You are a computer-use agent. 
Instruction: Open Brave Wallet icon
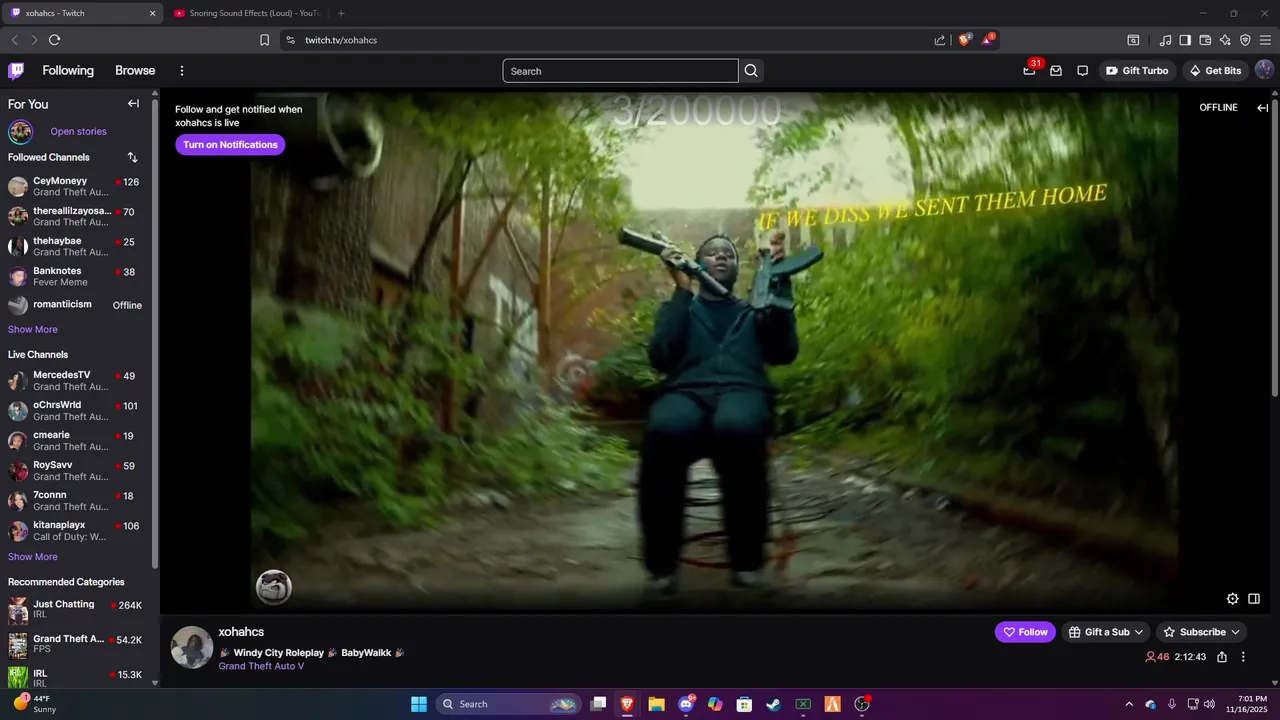pos(1205,40)
